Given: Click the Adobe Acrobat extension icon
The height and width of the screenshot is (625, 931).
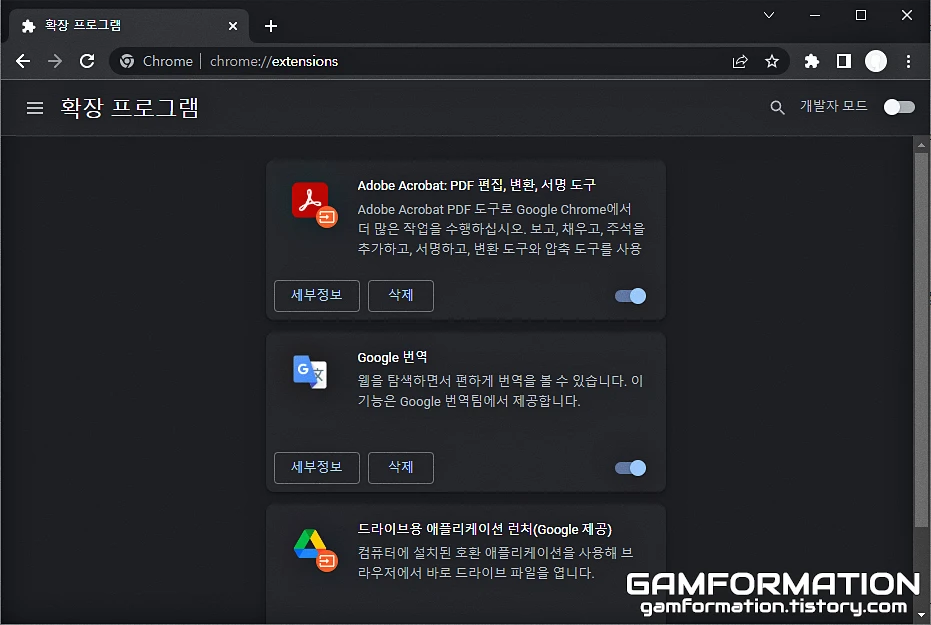Looking at the screenshot, I should point(314,204).
